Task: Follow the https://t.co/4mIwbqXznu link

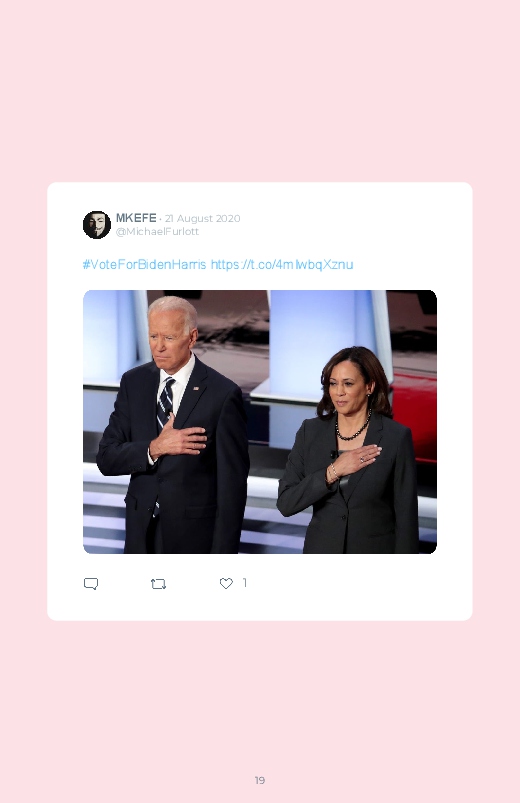Action: 282,264
